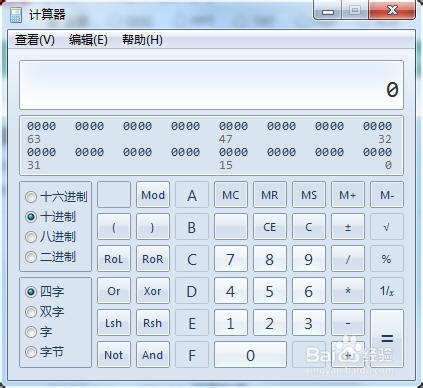
Task: Click the And bitwise button
Action: [x=153, y=355]
